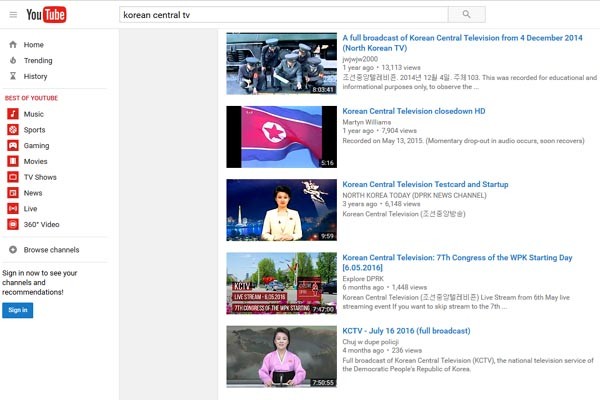Click 'Recorded on May 13, 2015' description
600x400 pixels.
[x=463, y=140]
